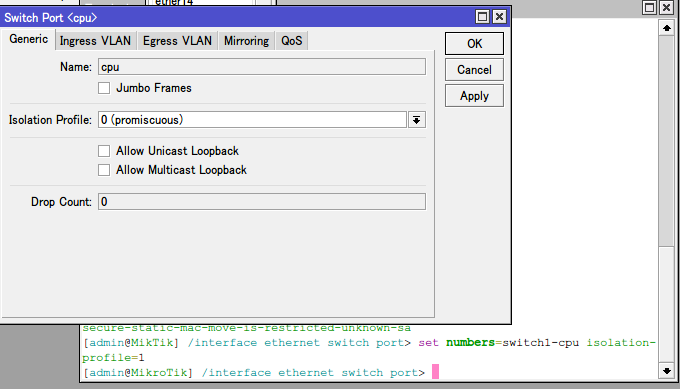Place cursor at terminal command prompt

coord(435,372)
